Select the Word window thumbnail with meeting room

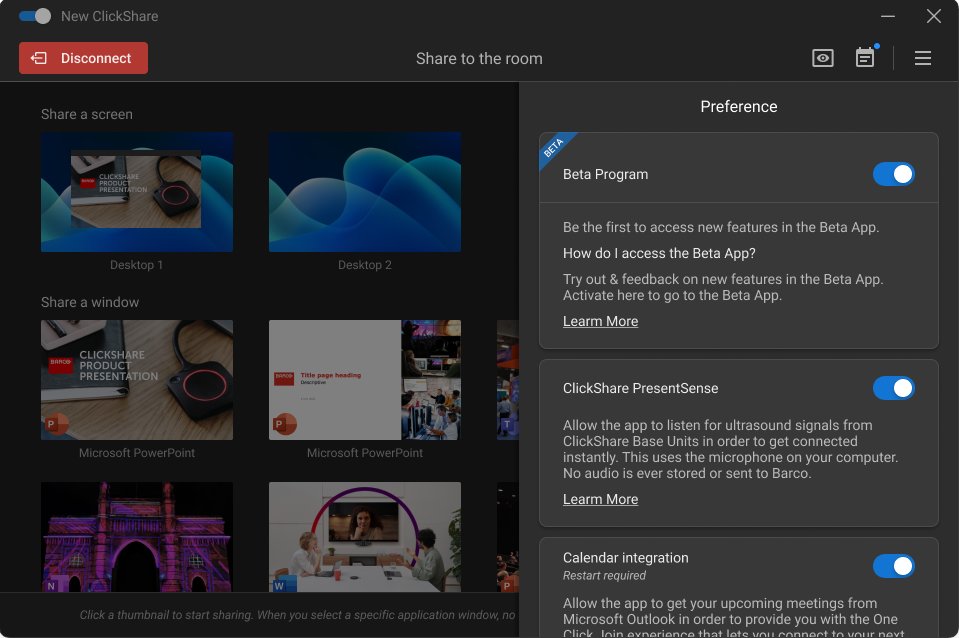tap(365, 537)
